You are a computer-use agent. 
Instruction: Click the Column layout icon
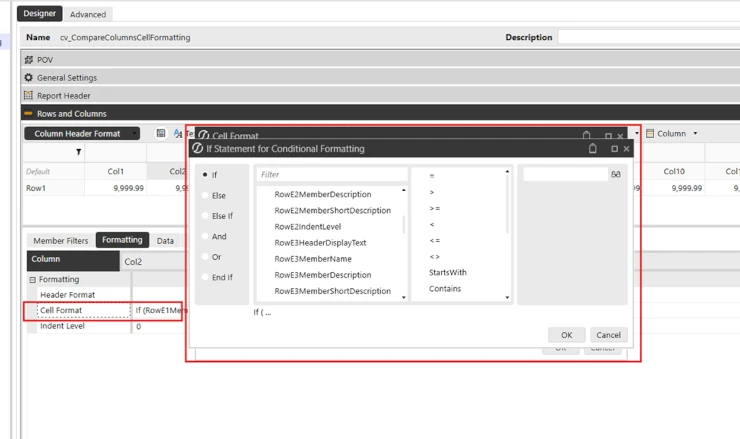point(650,134)
